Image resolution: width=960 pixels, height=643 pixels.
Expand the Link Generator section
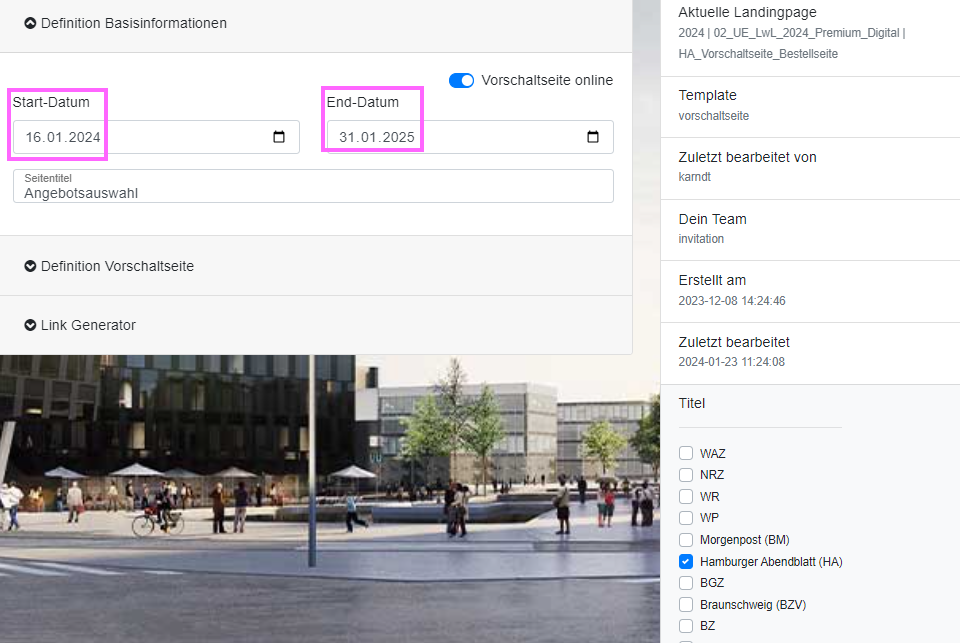point(88,325)
